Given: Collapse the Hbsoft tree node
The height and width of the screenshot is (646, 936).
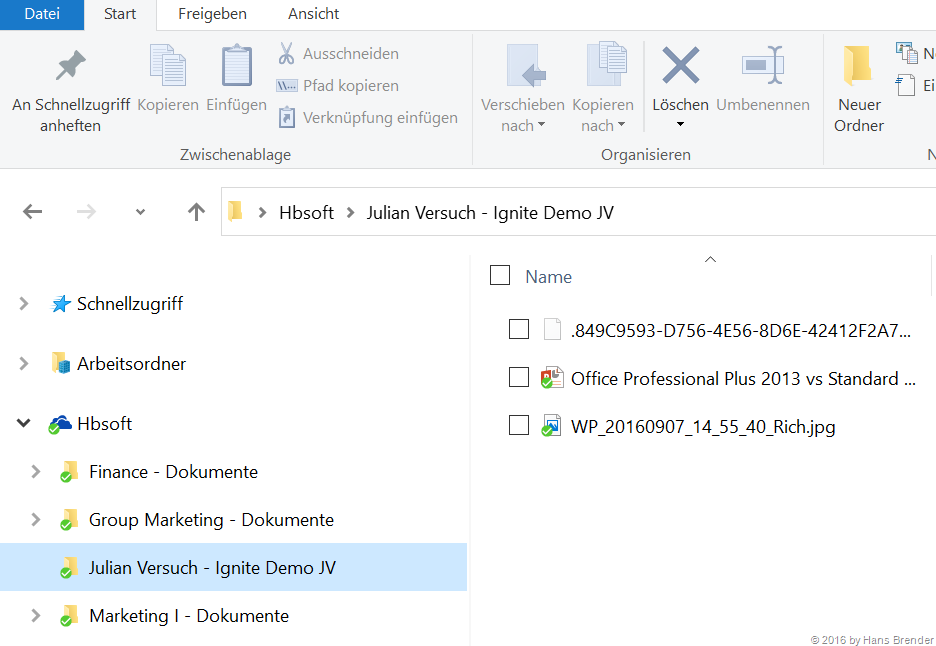Looking at the screenshot, I should [24, 424].
